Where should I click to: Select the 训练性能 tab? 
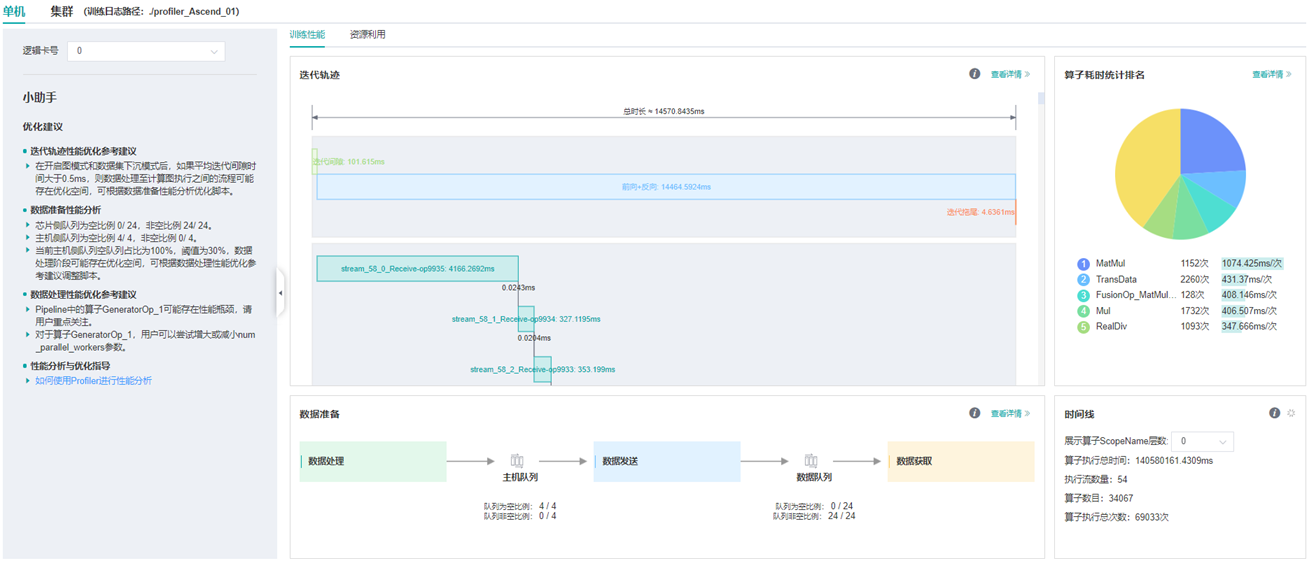(307, 35)
